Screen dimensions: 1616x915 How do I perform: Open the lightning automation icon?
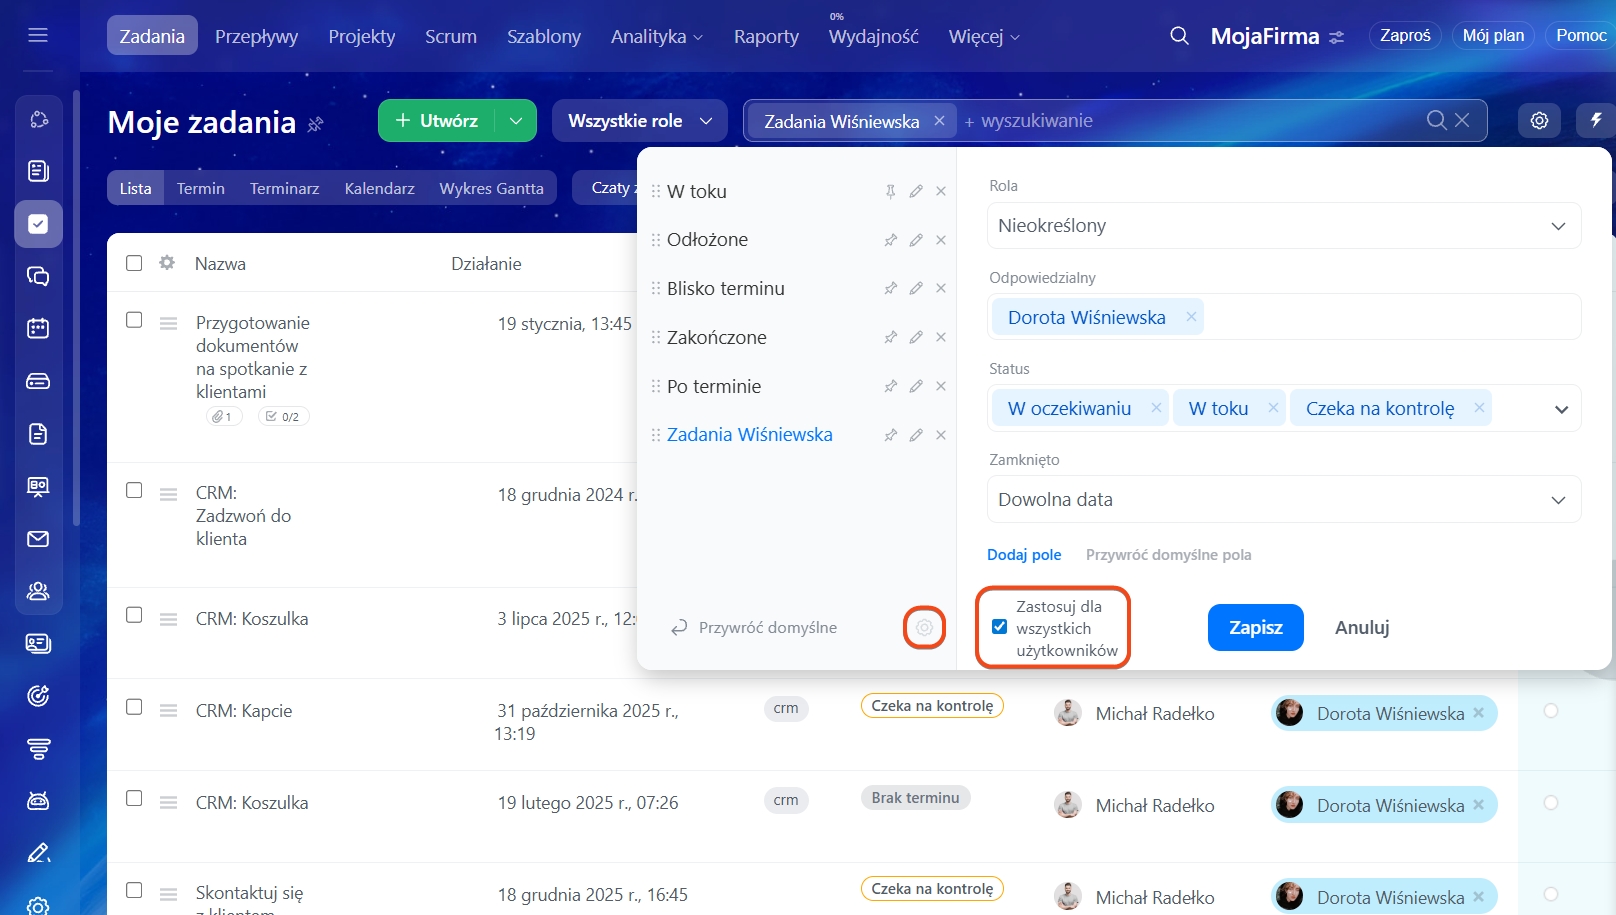point(1596,121)
